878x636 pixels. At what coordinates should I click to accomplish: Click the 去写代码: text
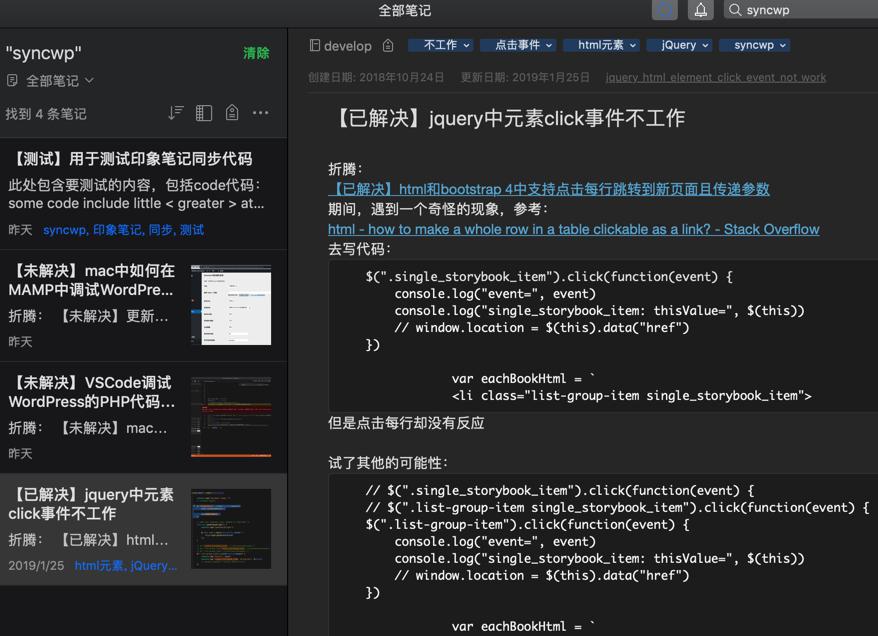(x=359, y=249)
